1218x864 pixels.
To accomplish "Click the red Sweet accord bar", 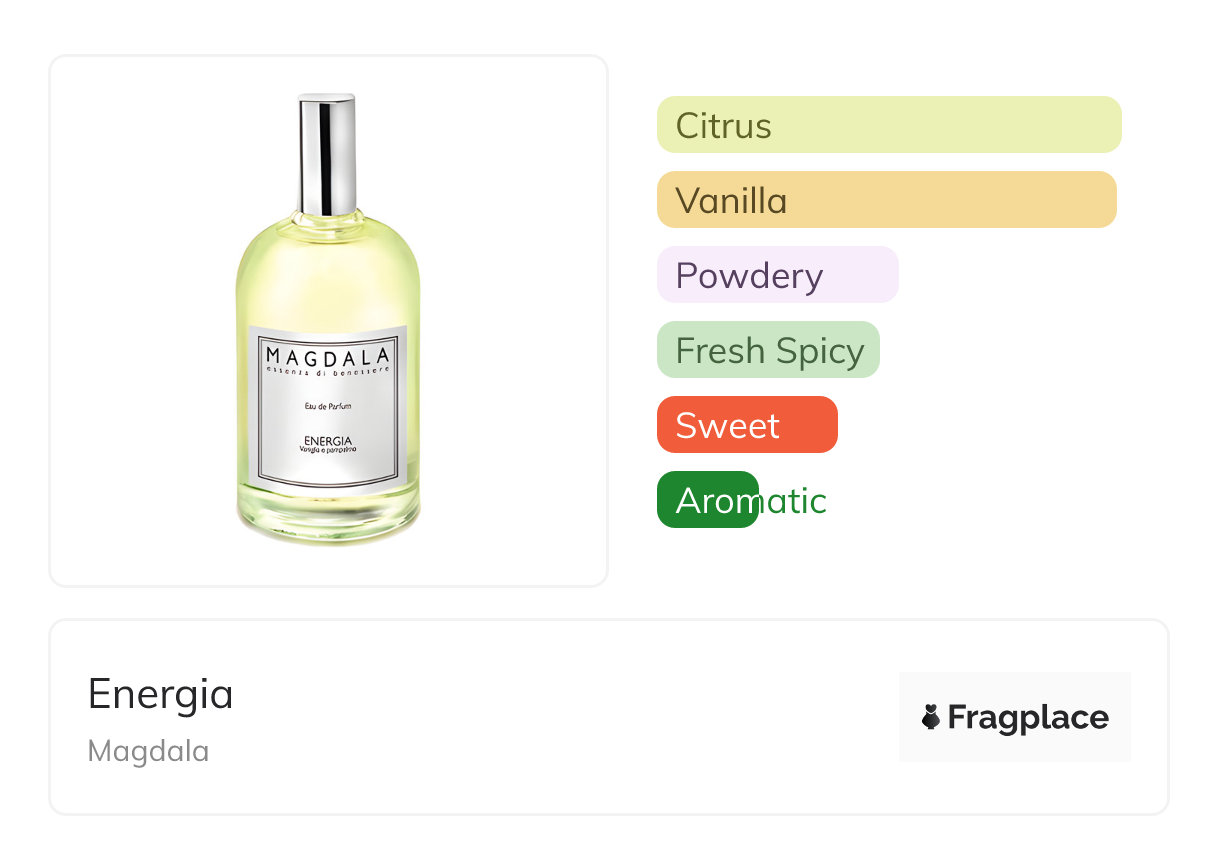I will pyautogui.click(x=746, y=425).
